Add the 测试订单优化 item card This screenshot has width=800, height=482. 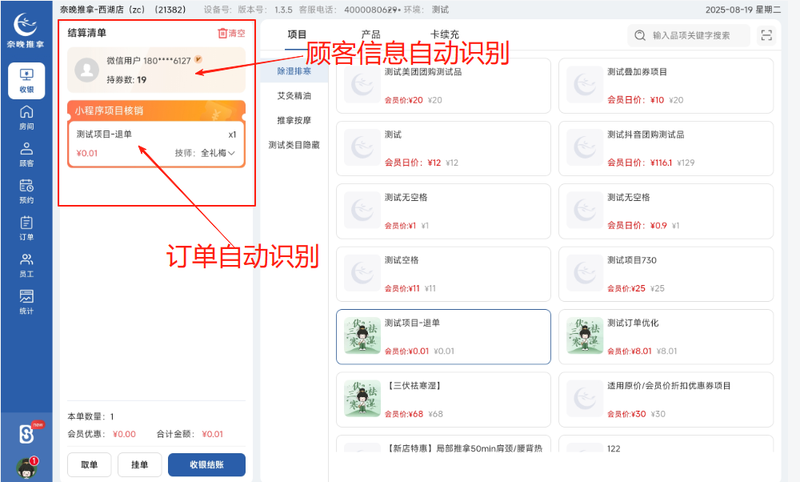[x=666, y=337]
